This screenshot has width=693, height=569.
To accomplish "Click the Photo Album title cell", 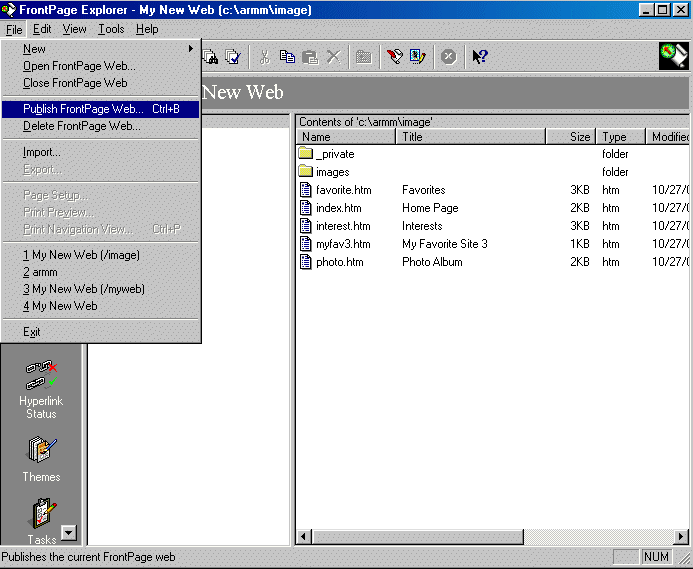I will 432,262.
